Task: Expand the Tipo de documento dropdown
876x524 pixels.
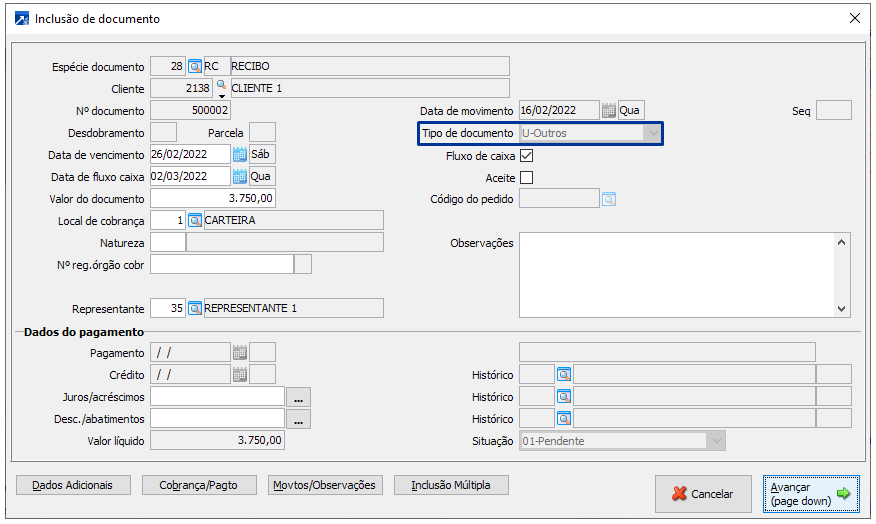Action: 652,134
